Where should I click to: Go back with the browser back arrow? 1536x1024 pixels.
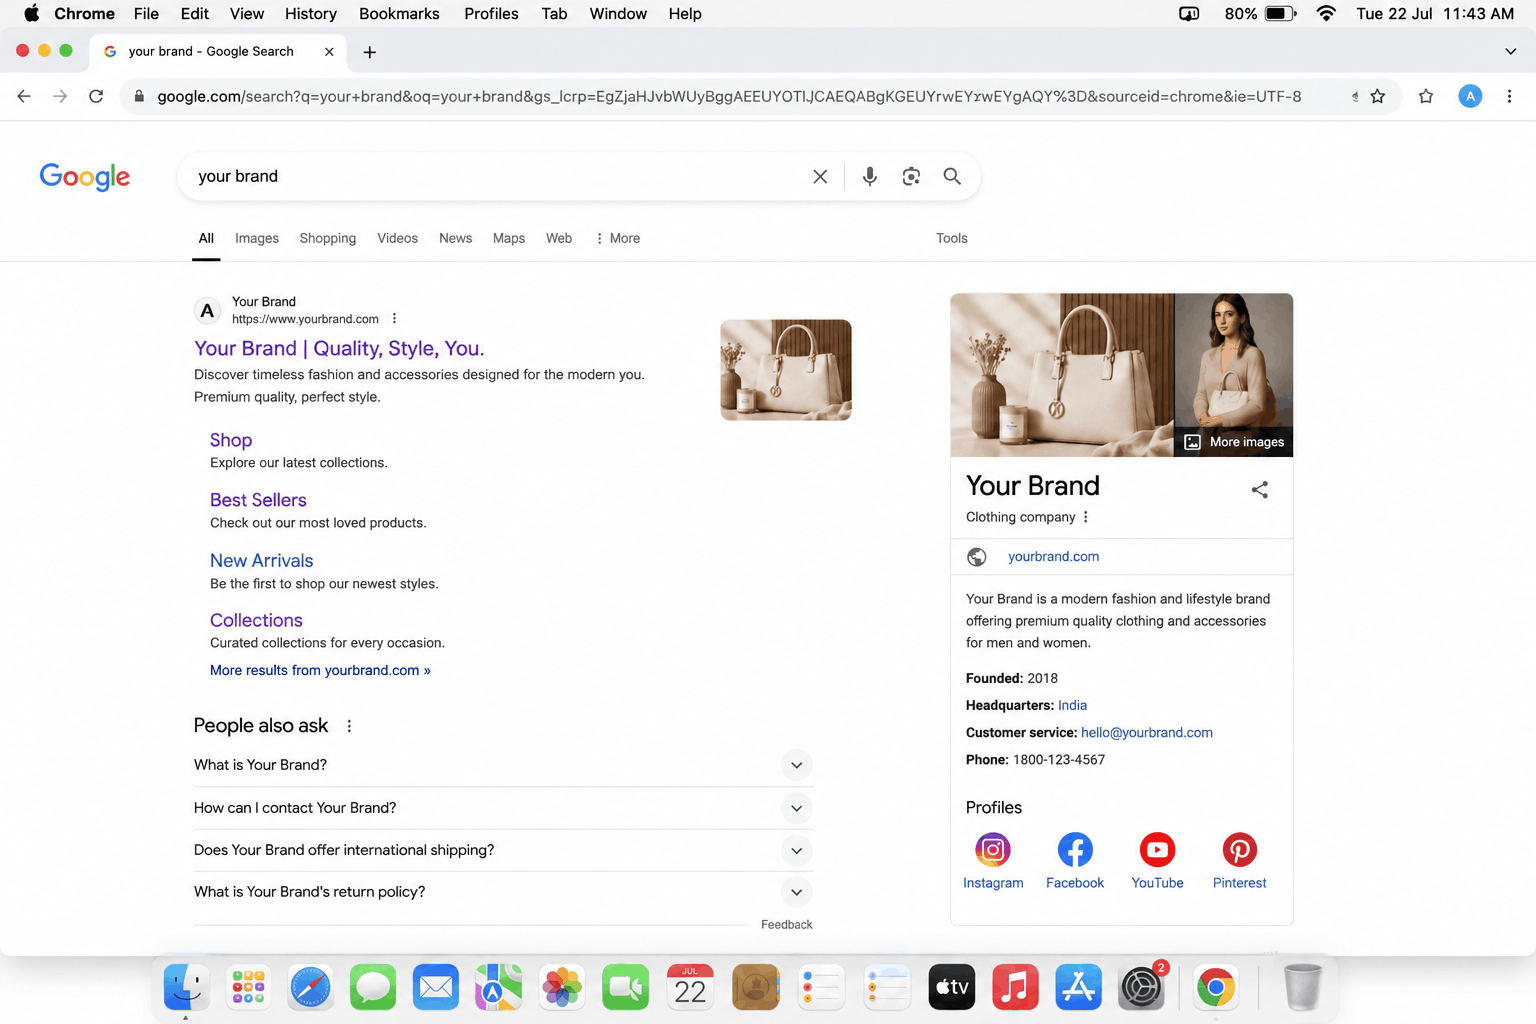(24, 96)
